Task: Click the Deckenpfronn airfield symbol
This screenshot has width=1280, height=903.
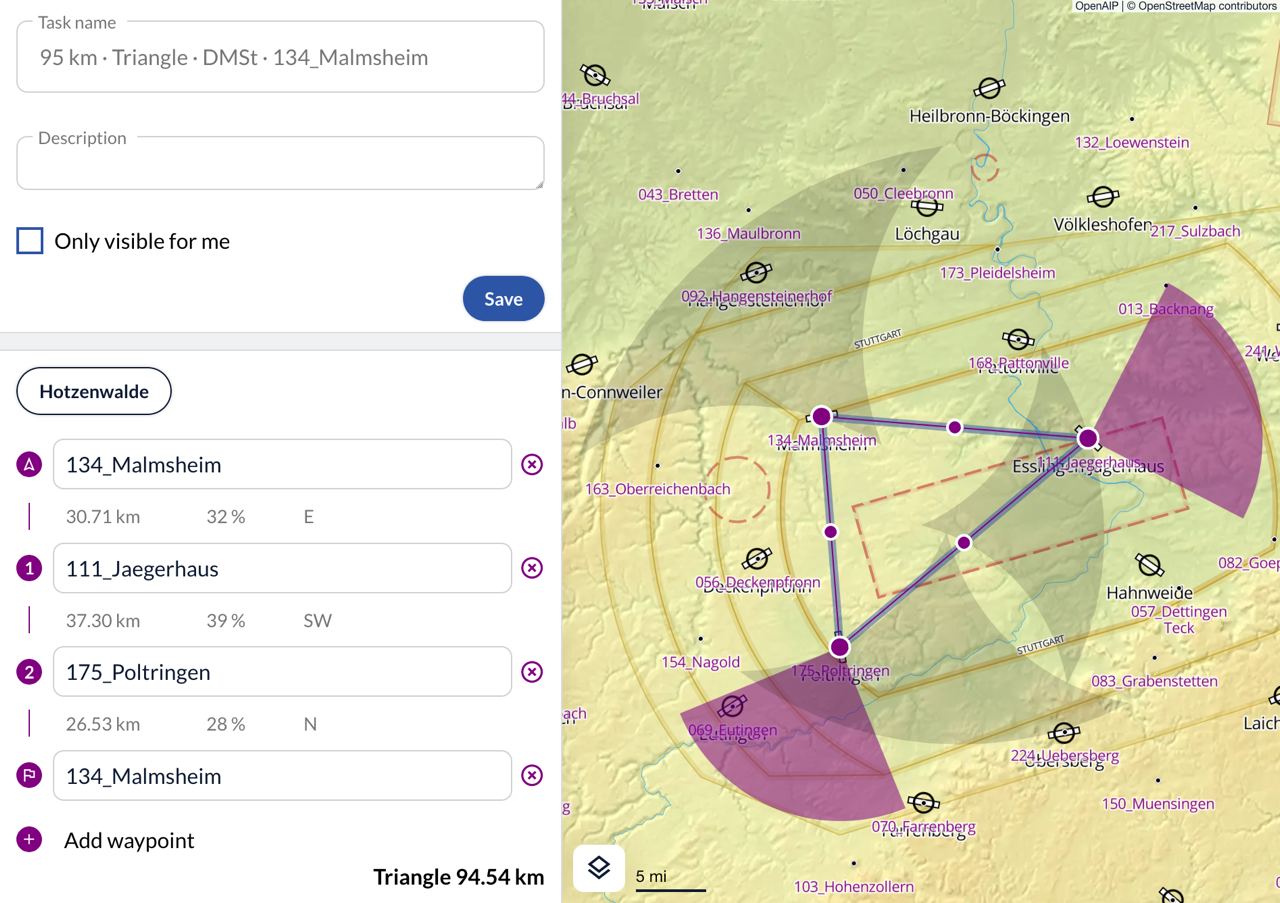Action: 758,559
